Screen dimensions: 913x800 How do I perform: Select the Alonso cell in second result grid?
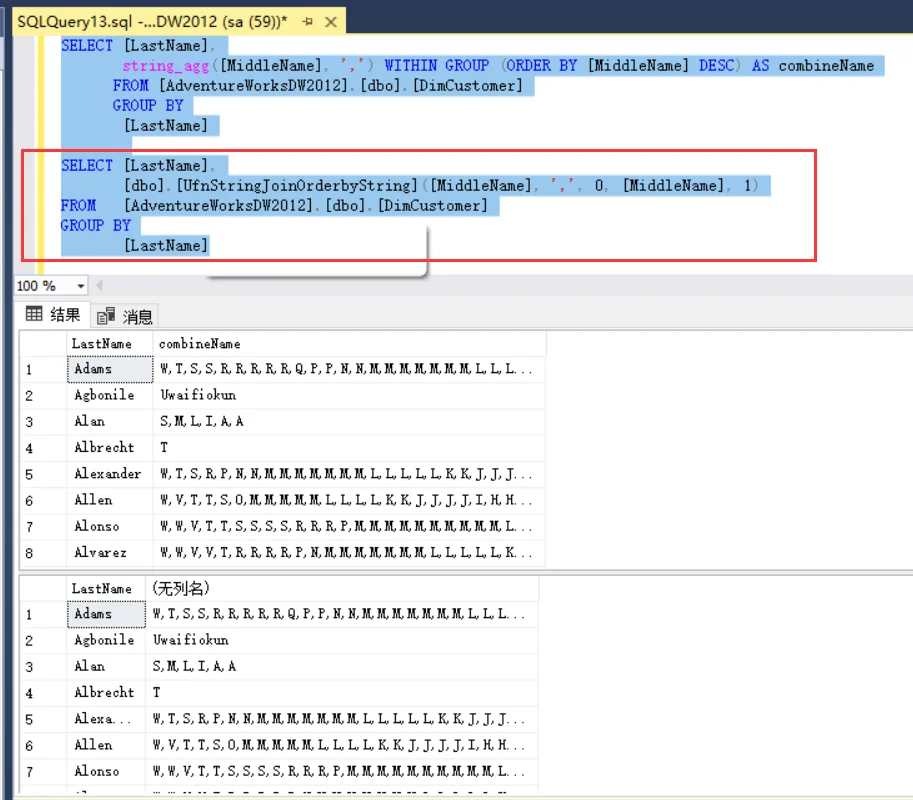pyautogui.click(x=106, y=771)
